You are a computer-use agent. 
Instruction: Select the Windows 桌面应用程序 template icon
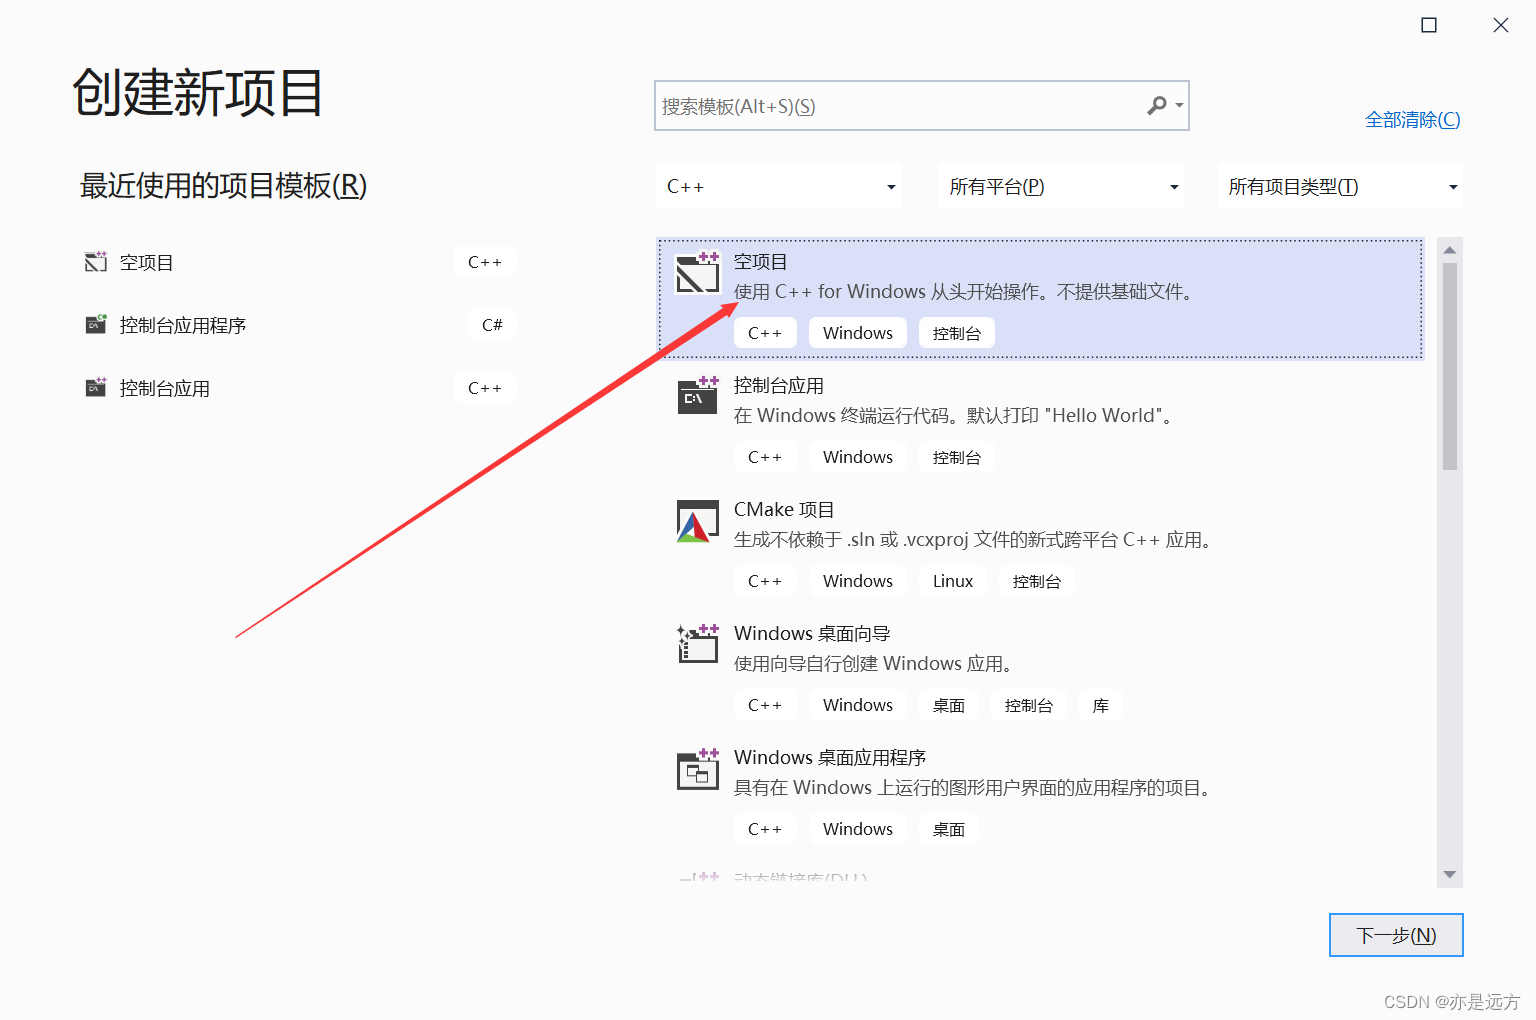(x=698, y=768)
